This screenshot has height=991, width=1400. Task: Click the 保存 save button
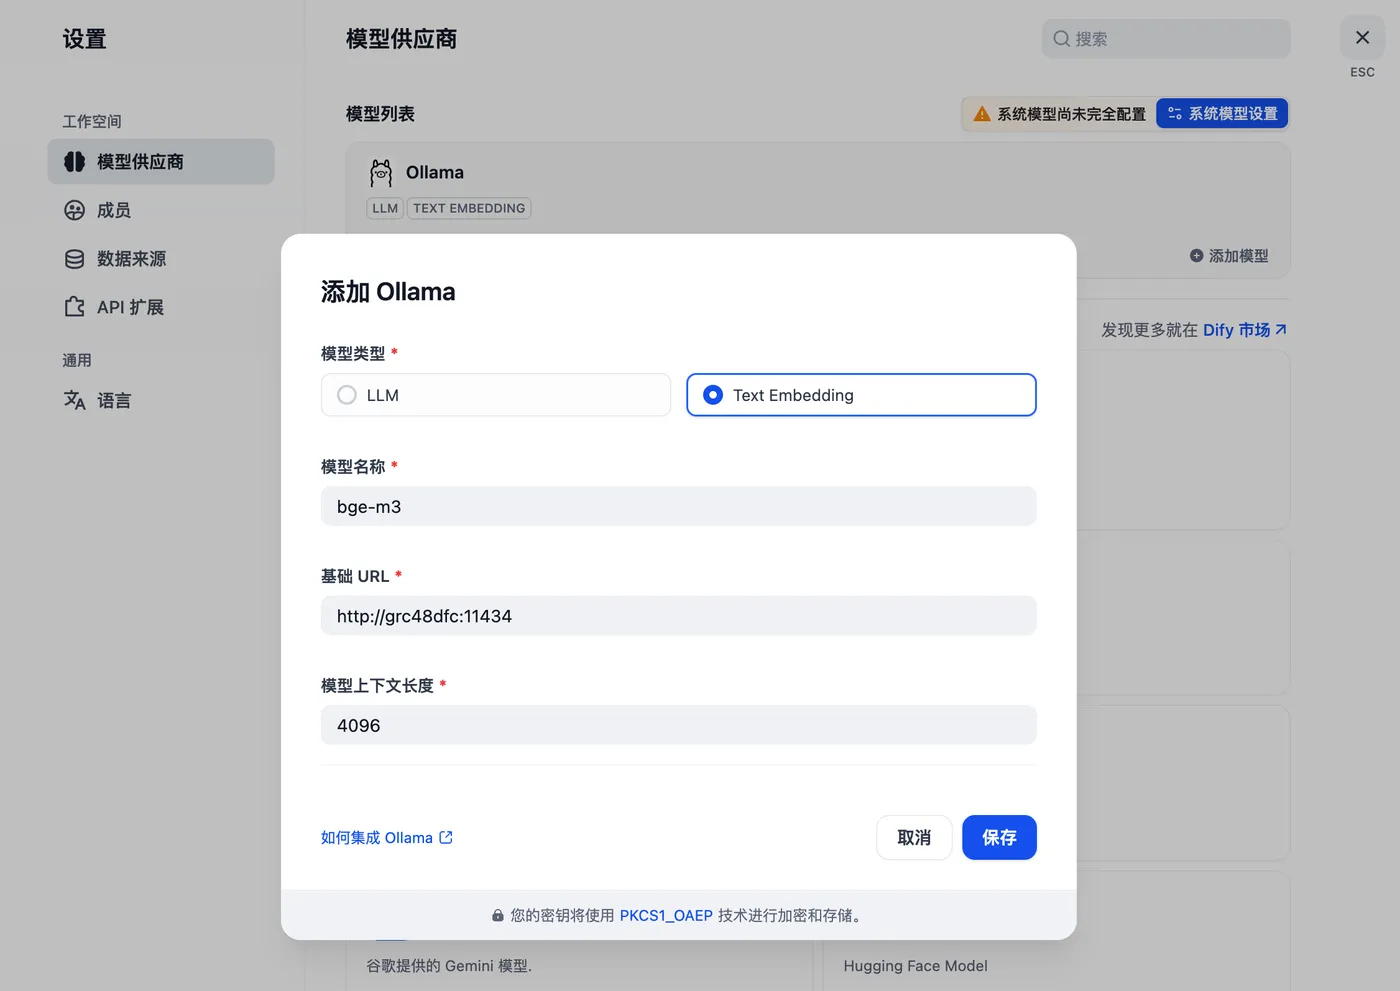tap(999, 838)
